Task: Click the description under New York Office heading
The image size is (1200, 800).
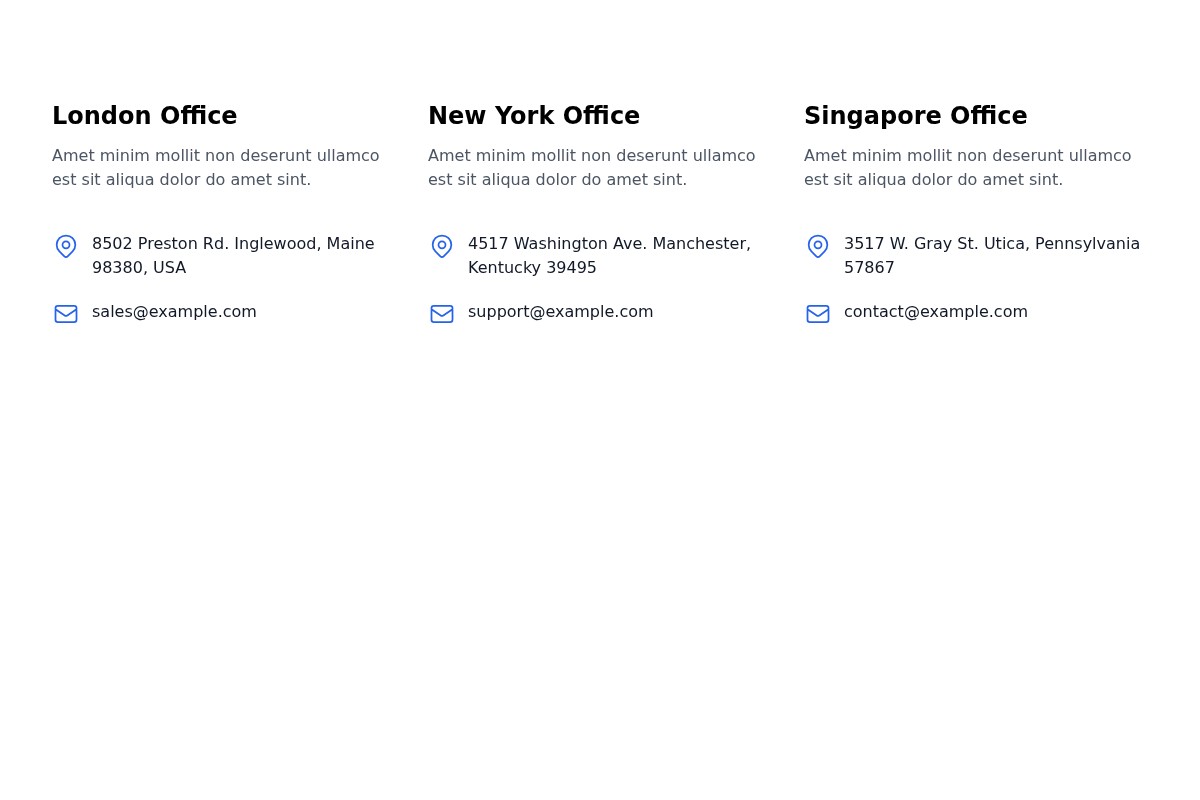Action: coord(591,168)
